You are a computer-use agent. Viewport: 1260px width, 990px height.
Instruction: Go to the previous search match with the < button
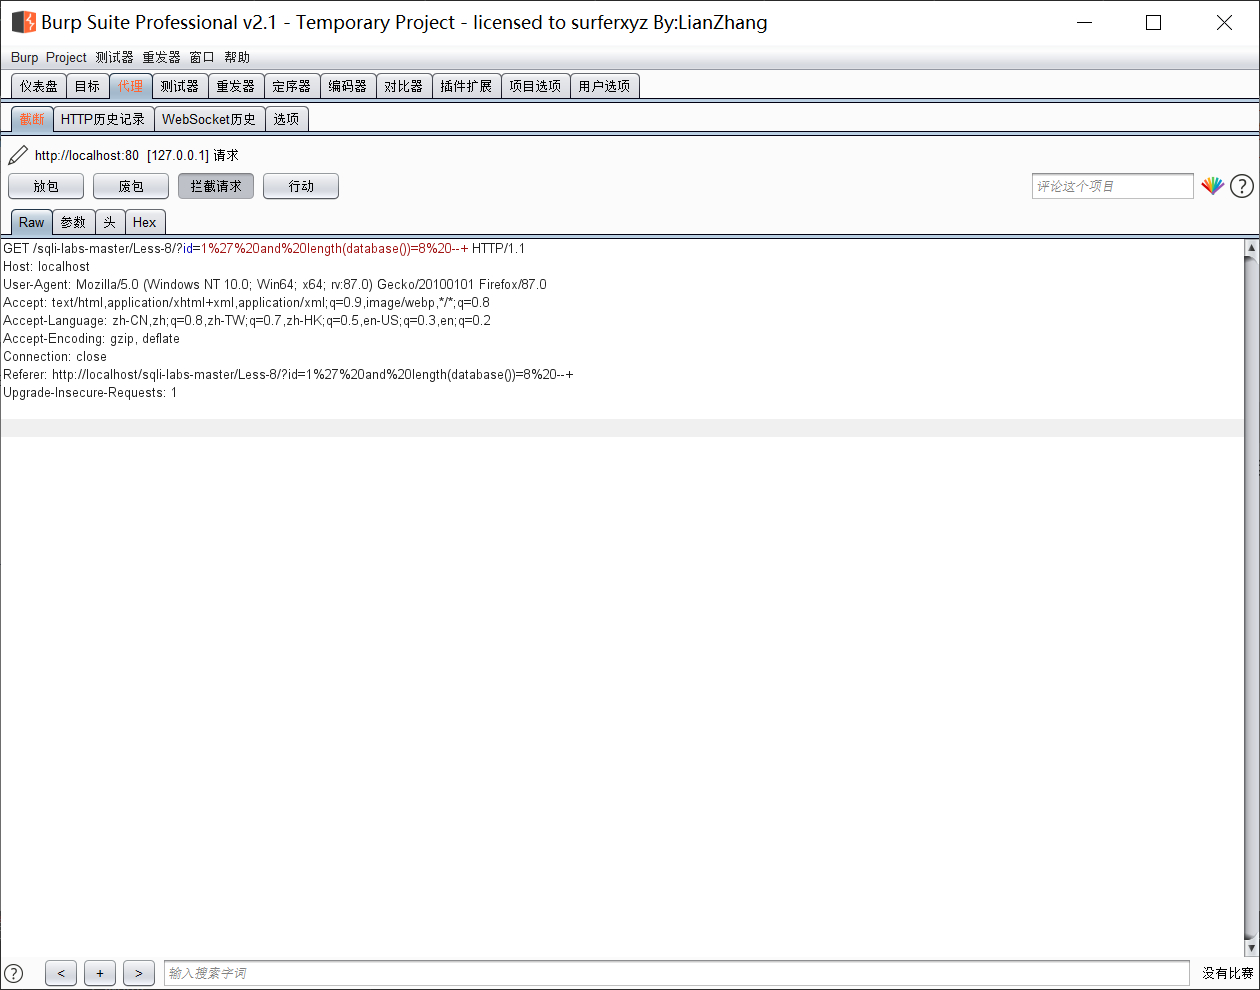(61, 973)
